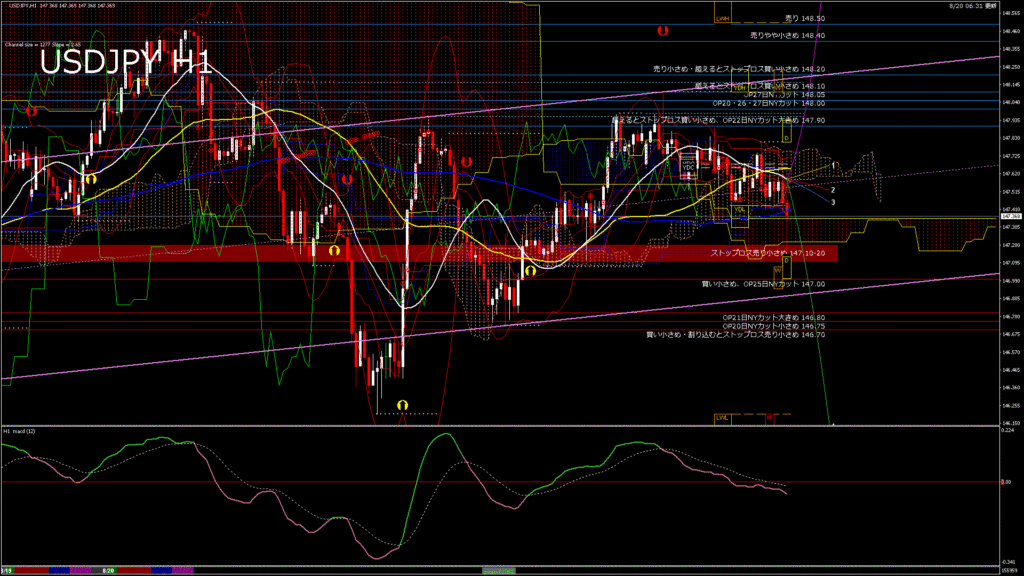1024x576 pixels.
Task: Click the USDJPY H1 chart title
Action: [x=125, y=63]
